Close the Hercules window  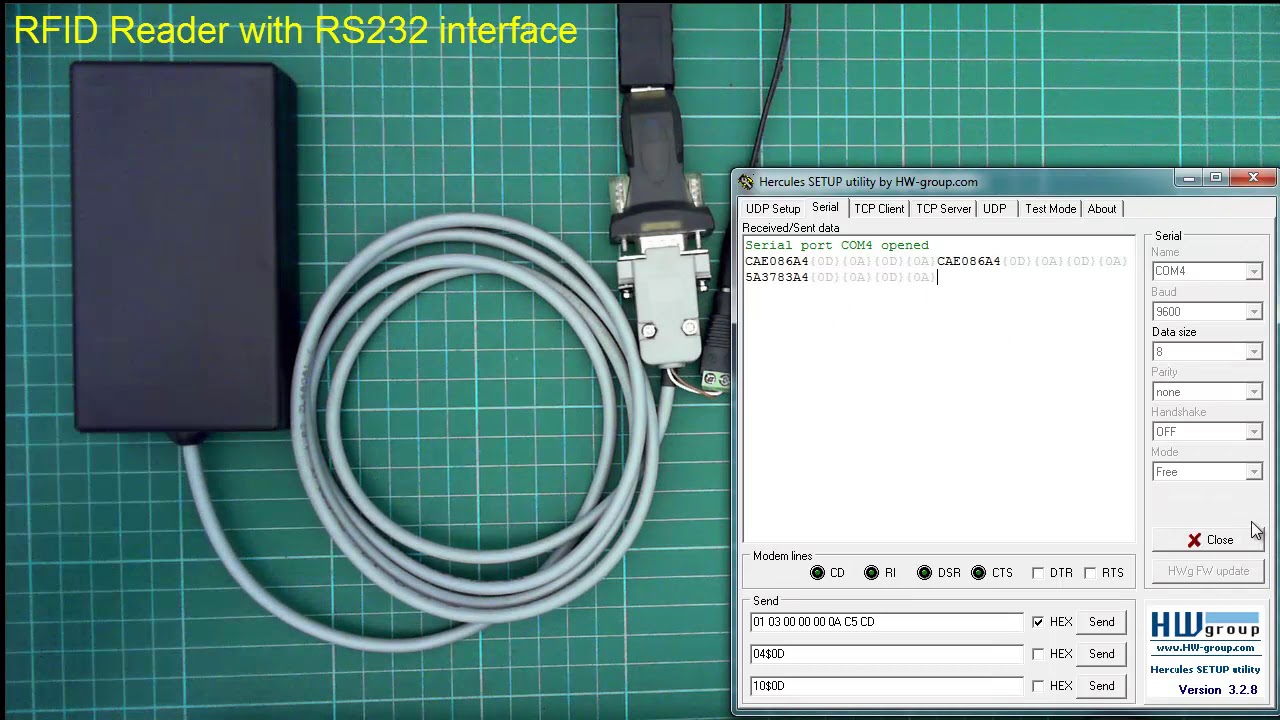pyautogui.click(x=1253, y=178)
